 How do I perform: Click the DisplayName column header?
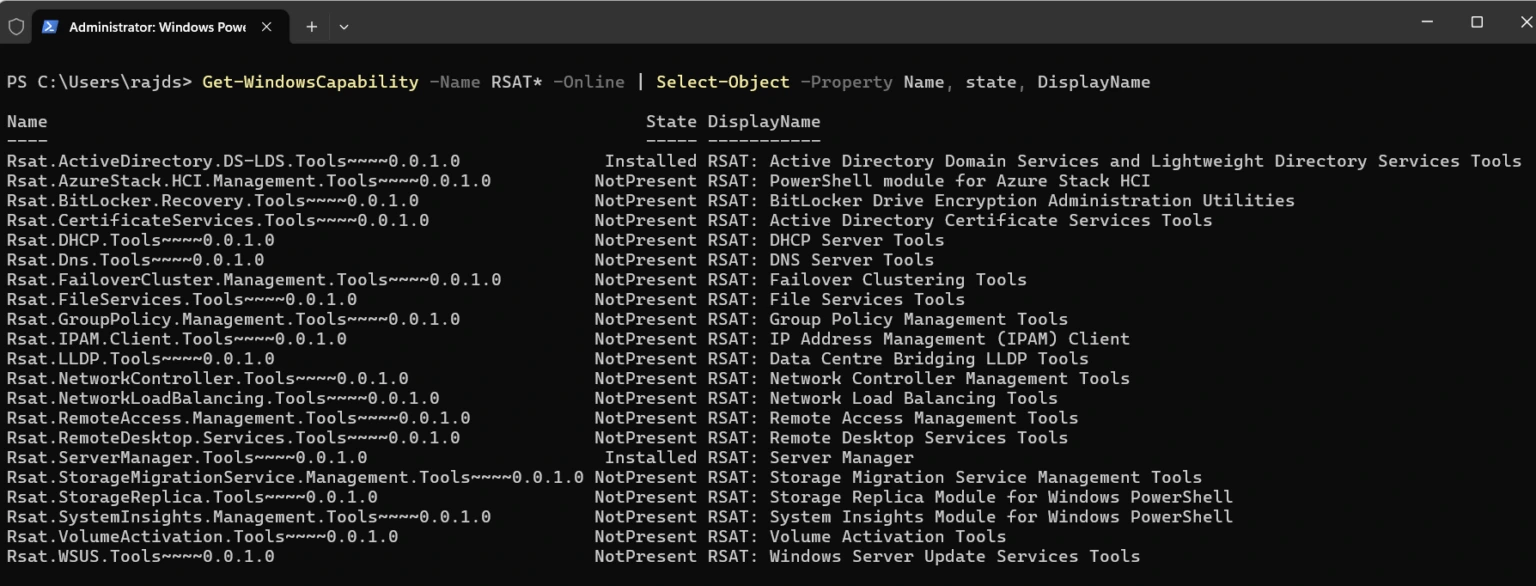[x=764, y=122]
